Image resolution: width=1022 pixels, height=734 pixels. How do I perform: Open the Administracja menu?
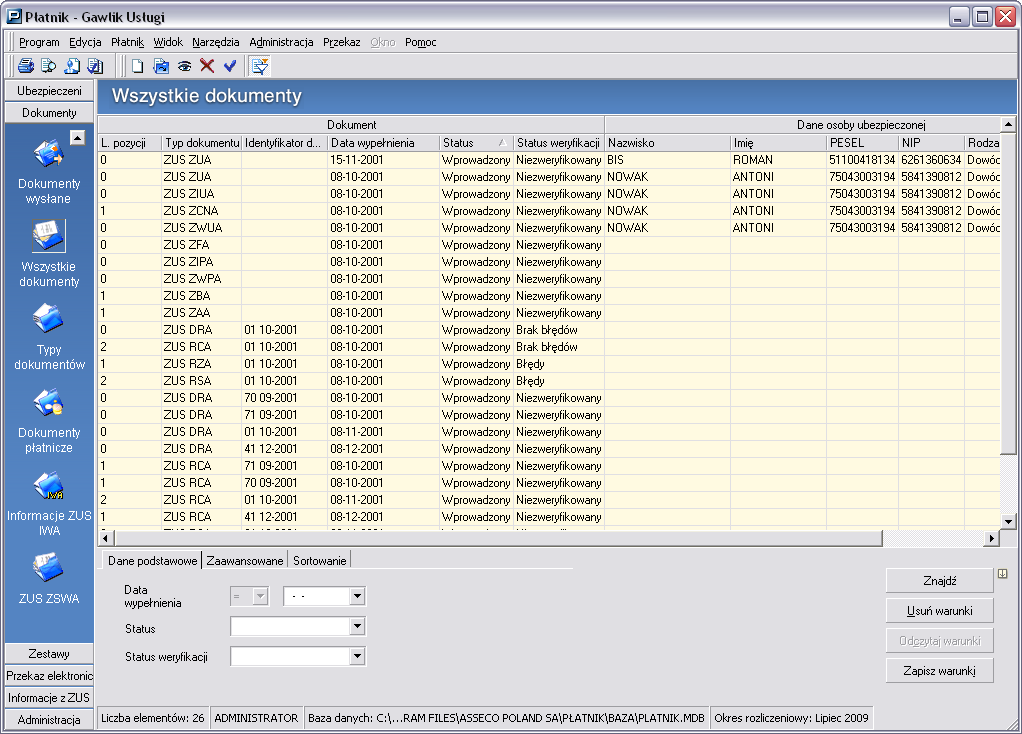pyautogui.click(x=282, y=42)
